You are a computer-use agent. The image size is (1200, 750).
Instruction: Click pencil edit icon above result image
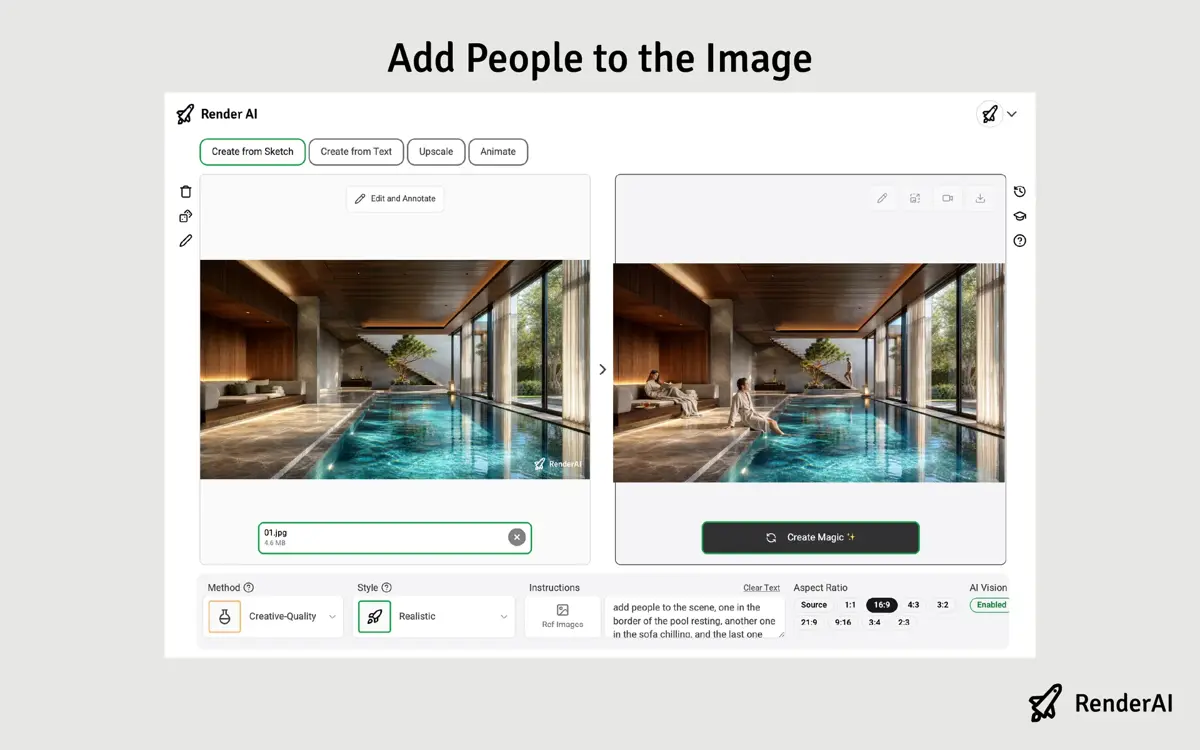(882, 198)
